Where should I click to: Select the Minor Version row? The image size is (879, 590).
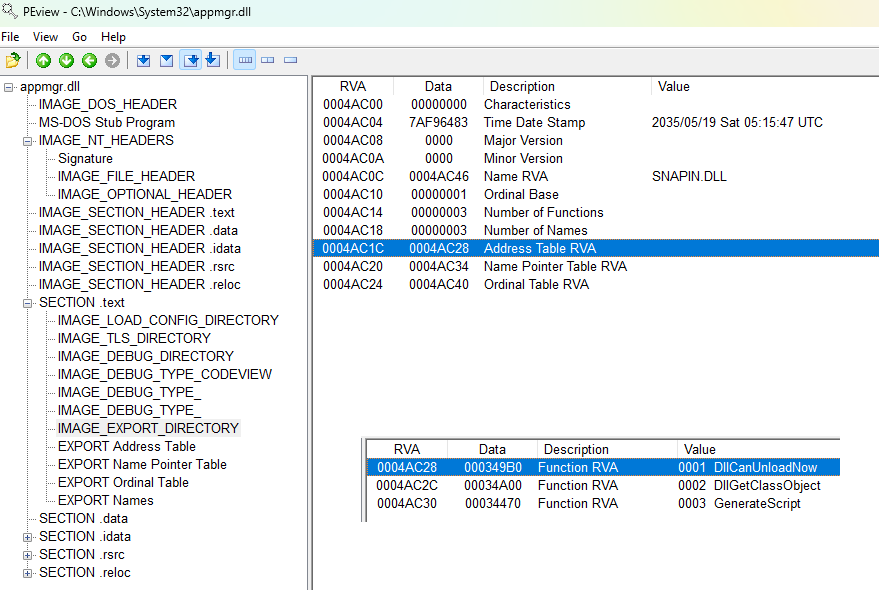596,158
